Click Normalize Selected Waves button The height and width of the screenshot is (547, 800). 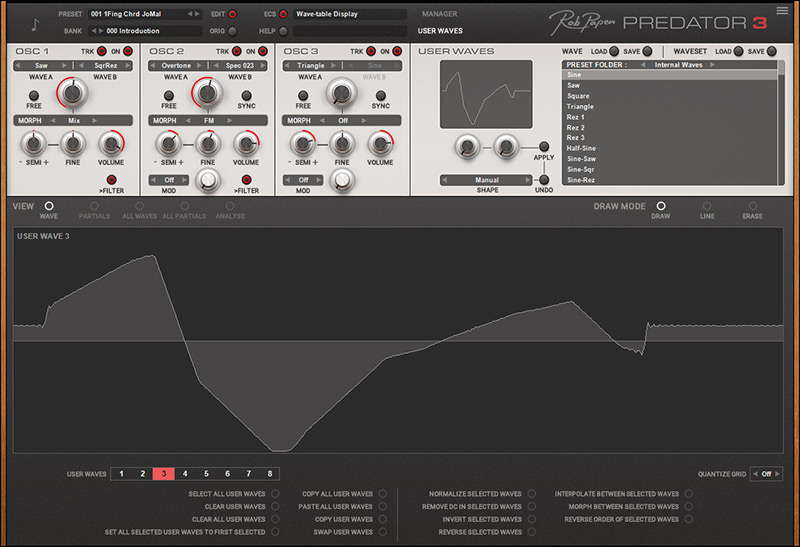pyautogui.click(x=532, y=493)
